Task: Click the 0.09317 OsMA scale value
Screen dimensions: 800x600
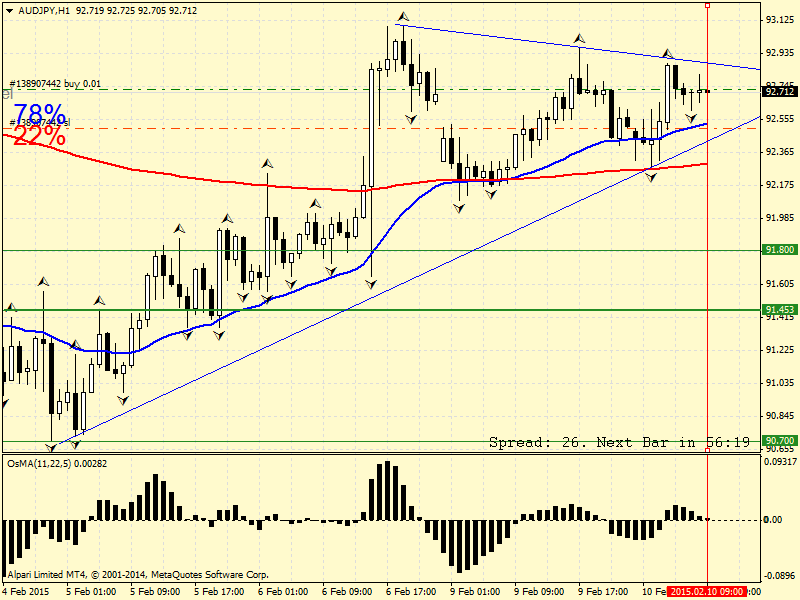Action: coord(780,462)
